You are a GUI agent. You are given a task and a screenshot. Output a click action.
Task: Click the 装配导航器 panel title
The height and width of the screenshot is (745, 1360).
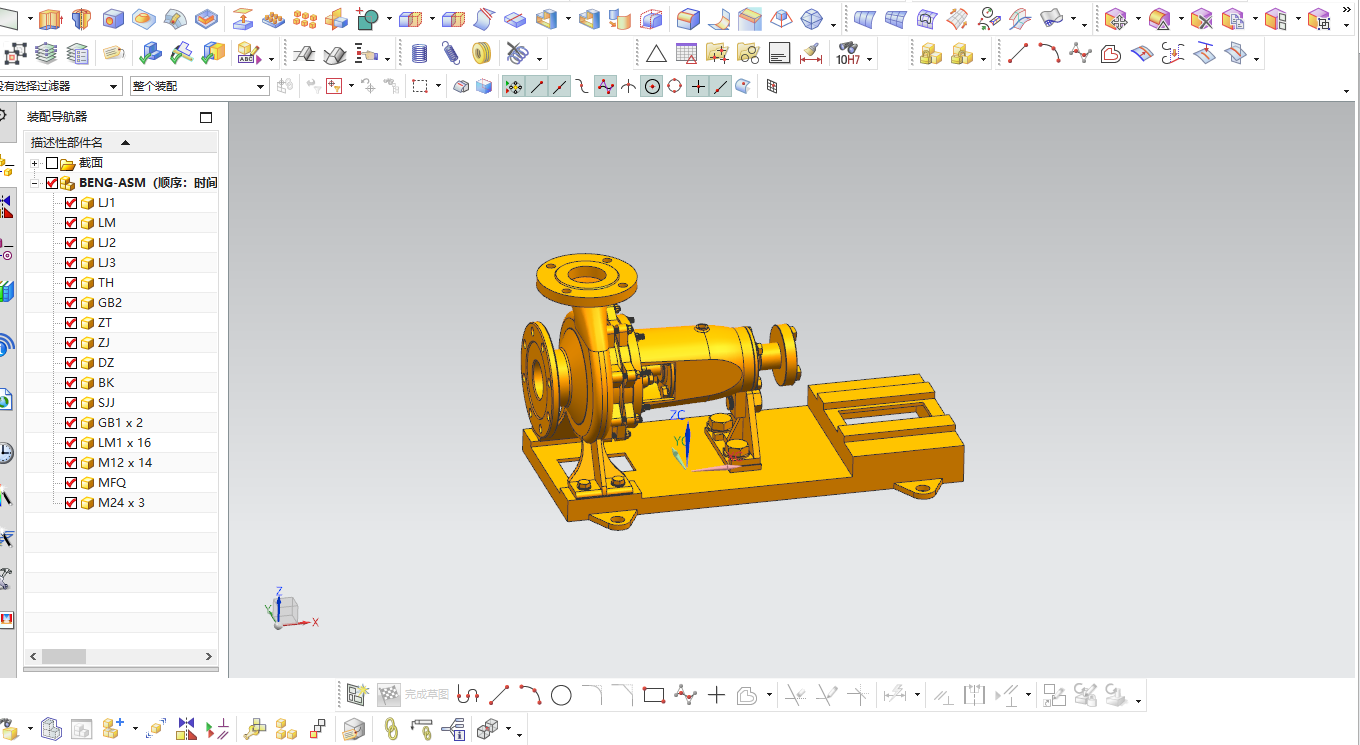57,117
